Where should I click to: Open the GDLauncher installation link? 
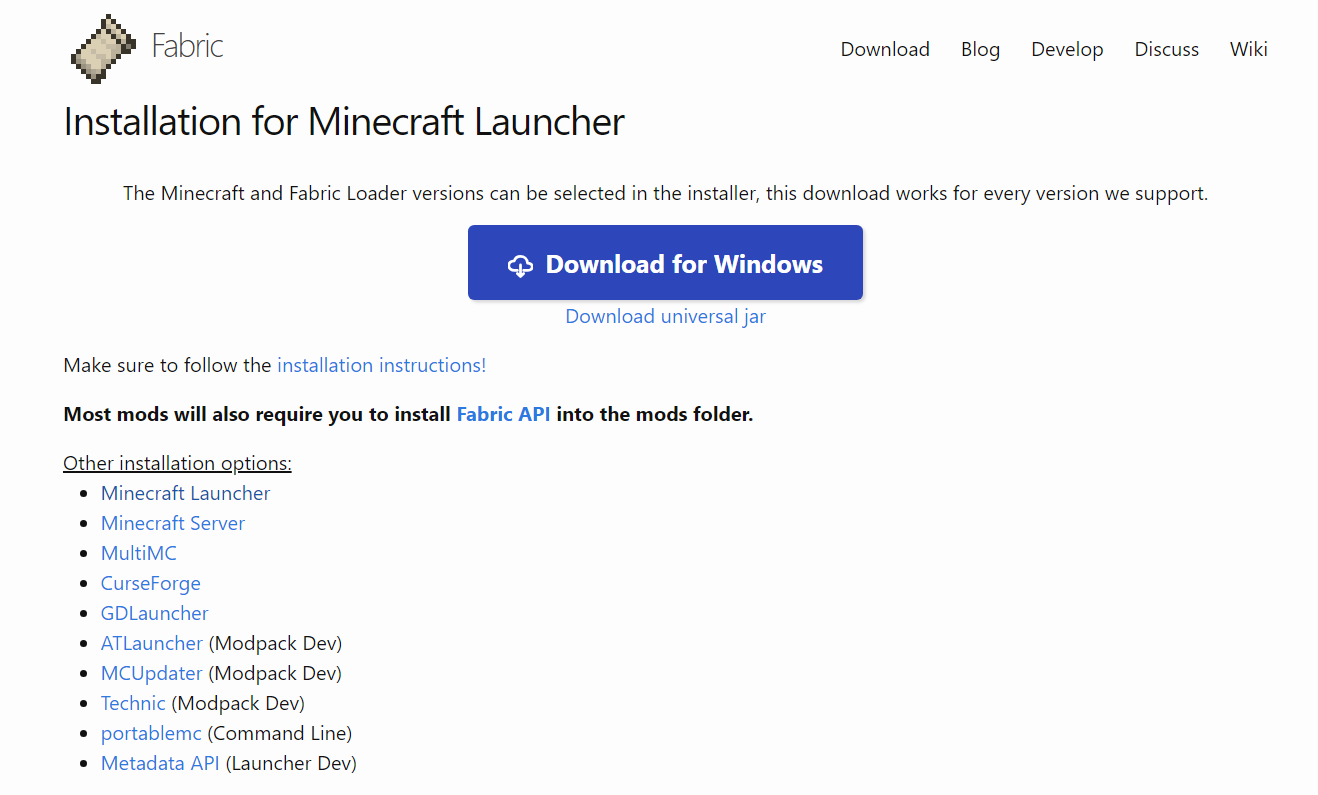point(154,613)
